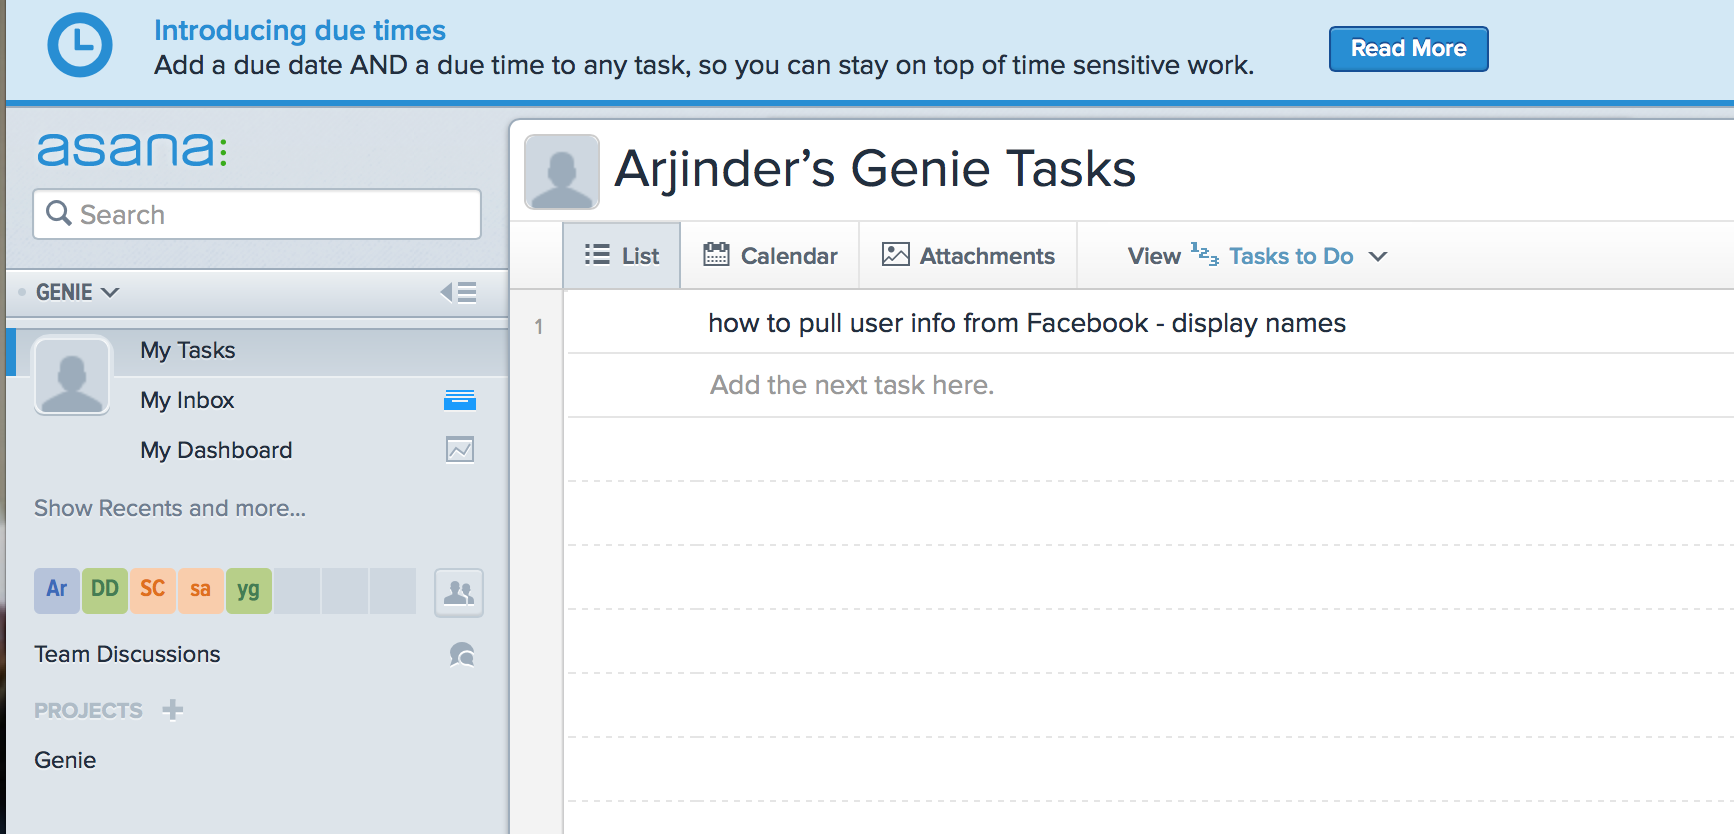Switch to the Attachments tab

pyautogui.click(x=968, y=256)
